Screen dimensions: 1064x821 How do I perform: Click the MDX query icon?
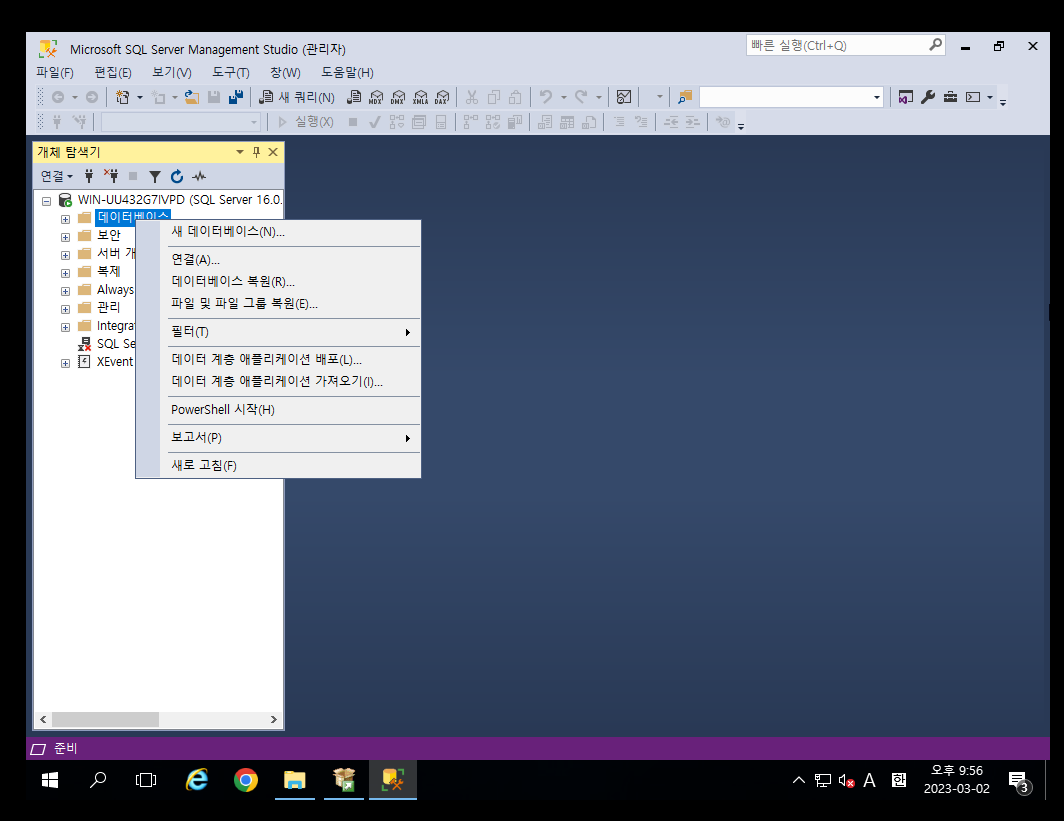pos(376,97)
